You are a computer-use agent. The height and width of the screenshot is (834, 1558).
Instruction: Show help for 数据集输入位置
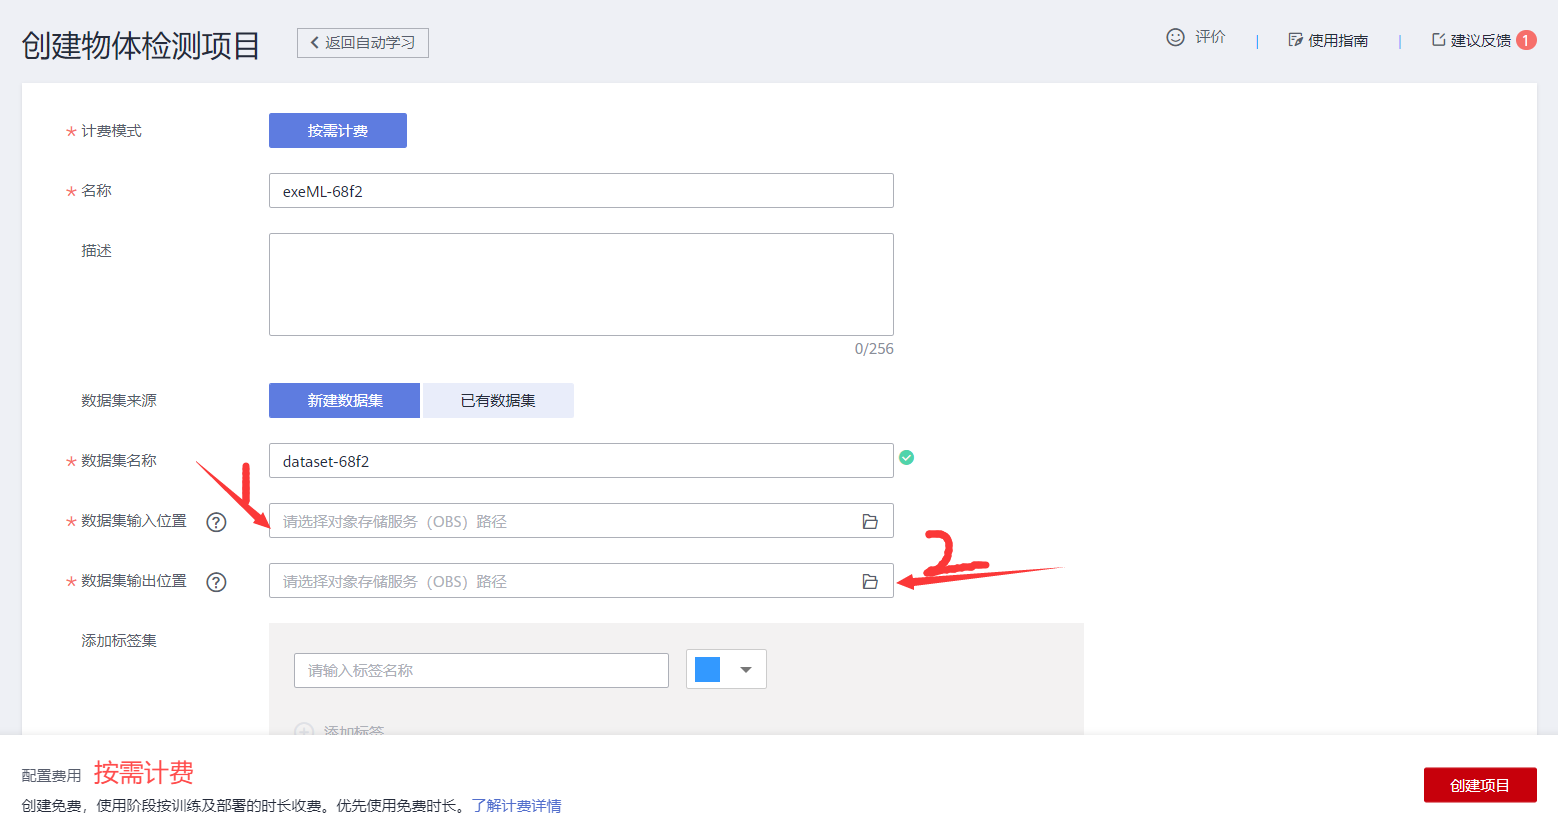point(216,522)
